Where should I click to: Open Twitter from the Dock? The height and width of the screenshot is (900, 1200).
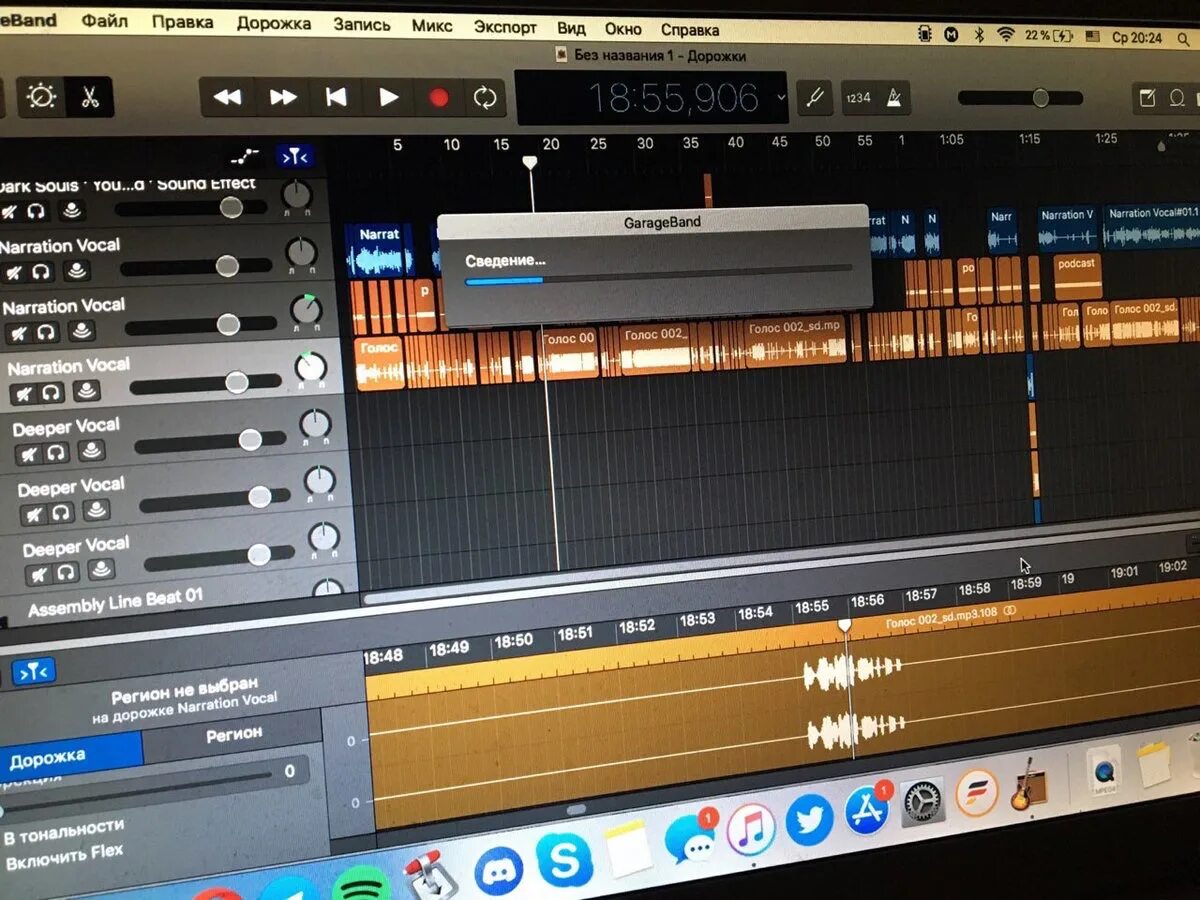(x=809, y=819)
